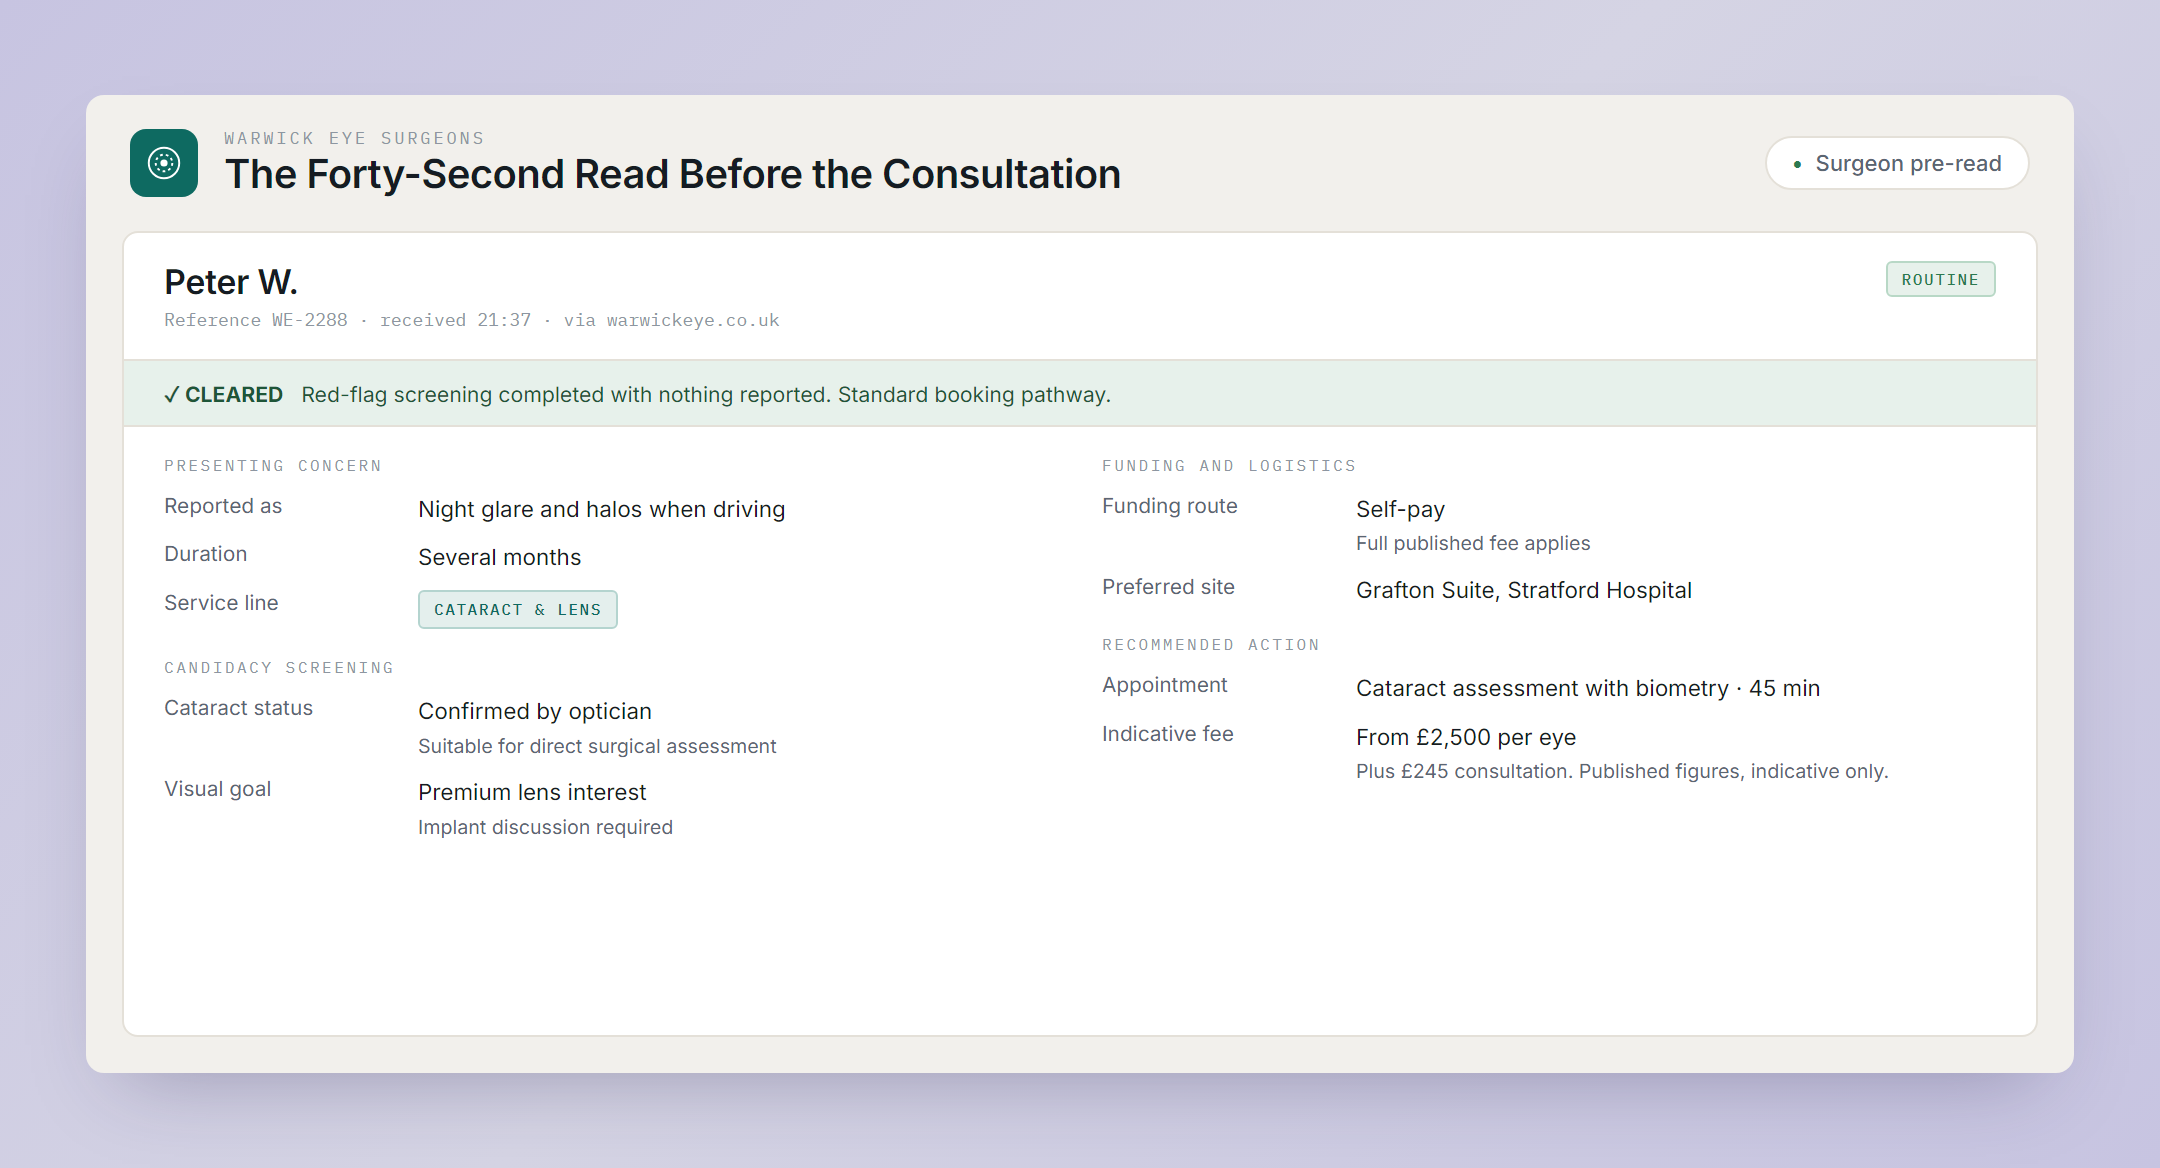The width and height of the screenshot is (2160, 1168).
Task: Click the 'Full published fee applies' note
Action: [x=1472, y=543]
